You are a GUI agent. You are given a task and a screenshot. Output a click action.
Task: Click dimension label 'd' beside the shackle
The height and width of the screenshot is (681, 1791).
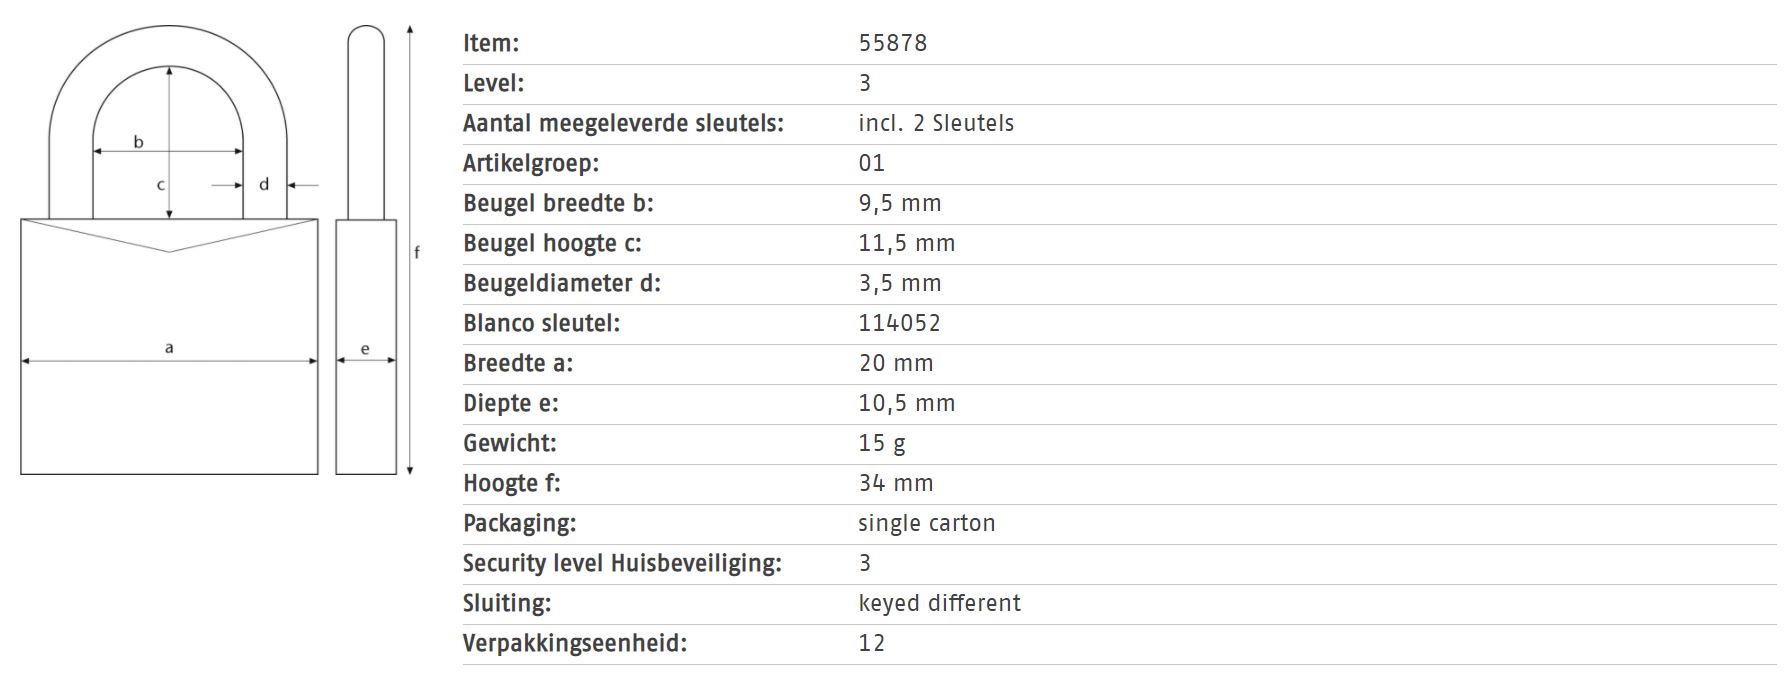(x=264, y=184)
